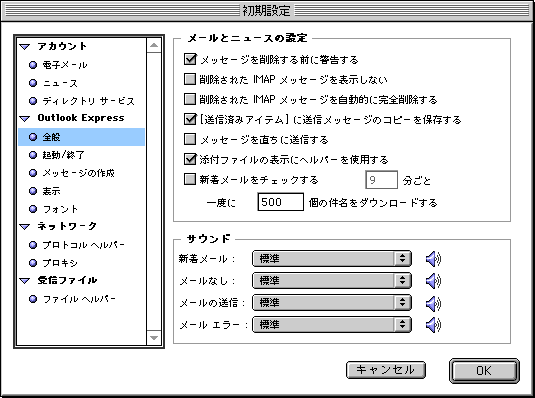Select プロキシ in the sidebar

click(x=60, y=263)
